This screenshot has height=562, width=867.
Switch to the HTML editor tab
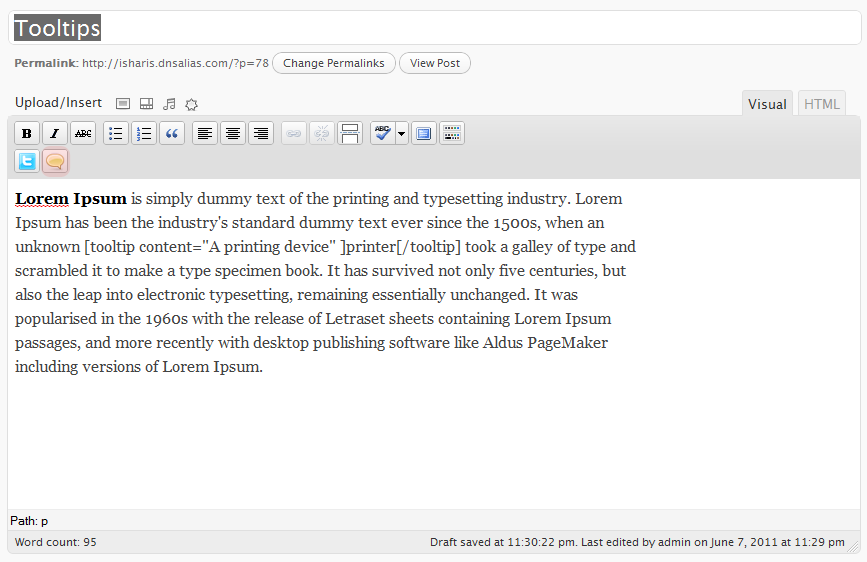pos(822,104)
